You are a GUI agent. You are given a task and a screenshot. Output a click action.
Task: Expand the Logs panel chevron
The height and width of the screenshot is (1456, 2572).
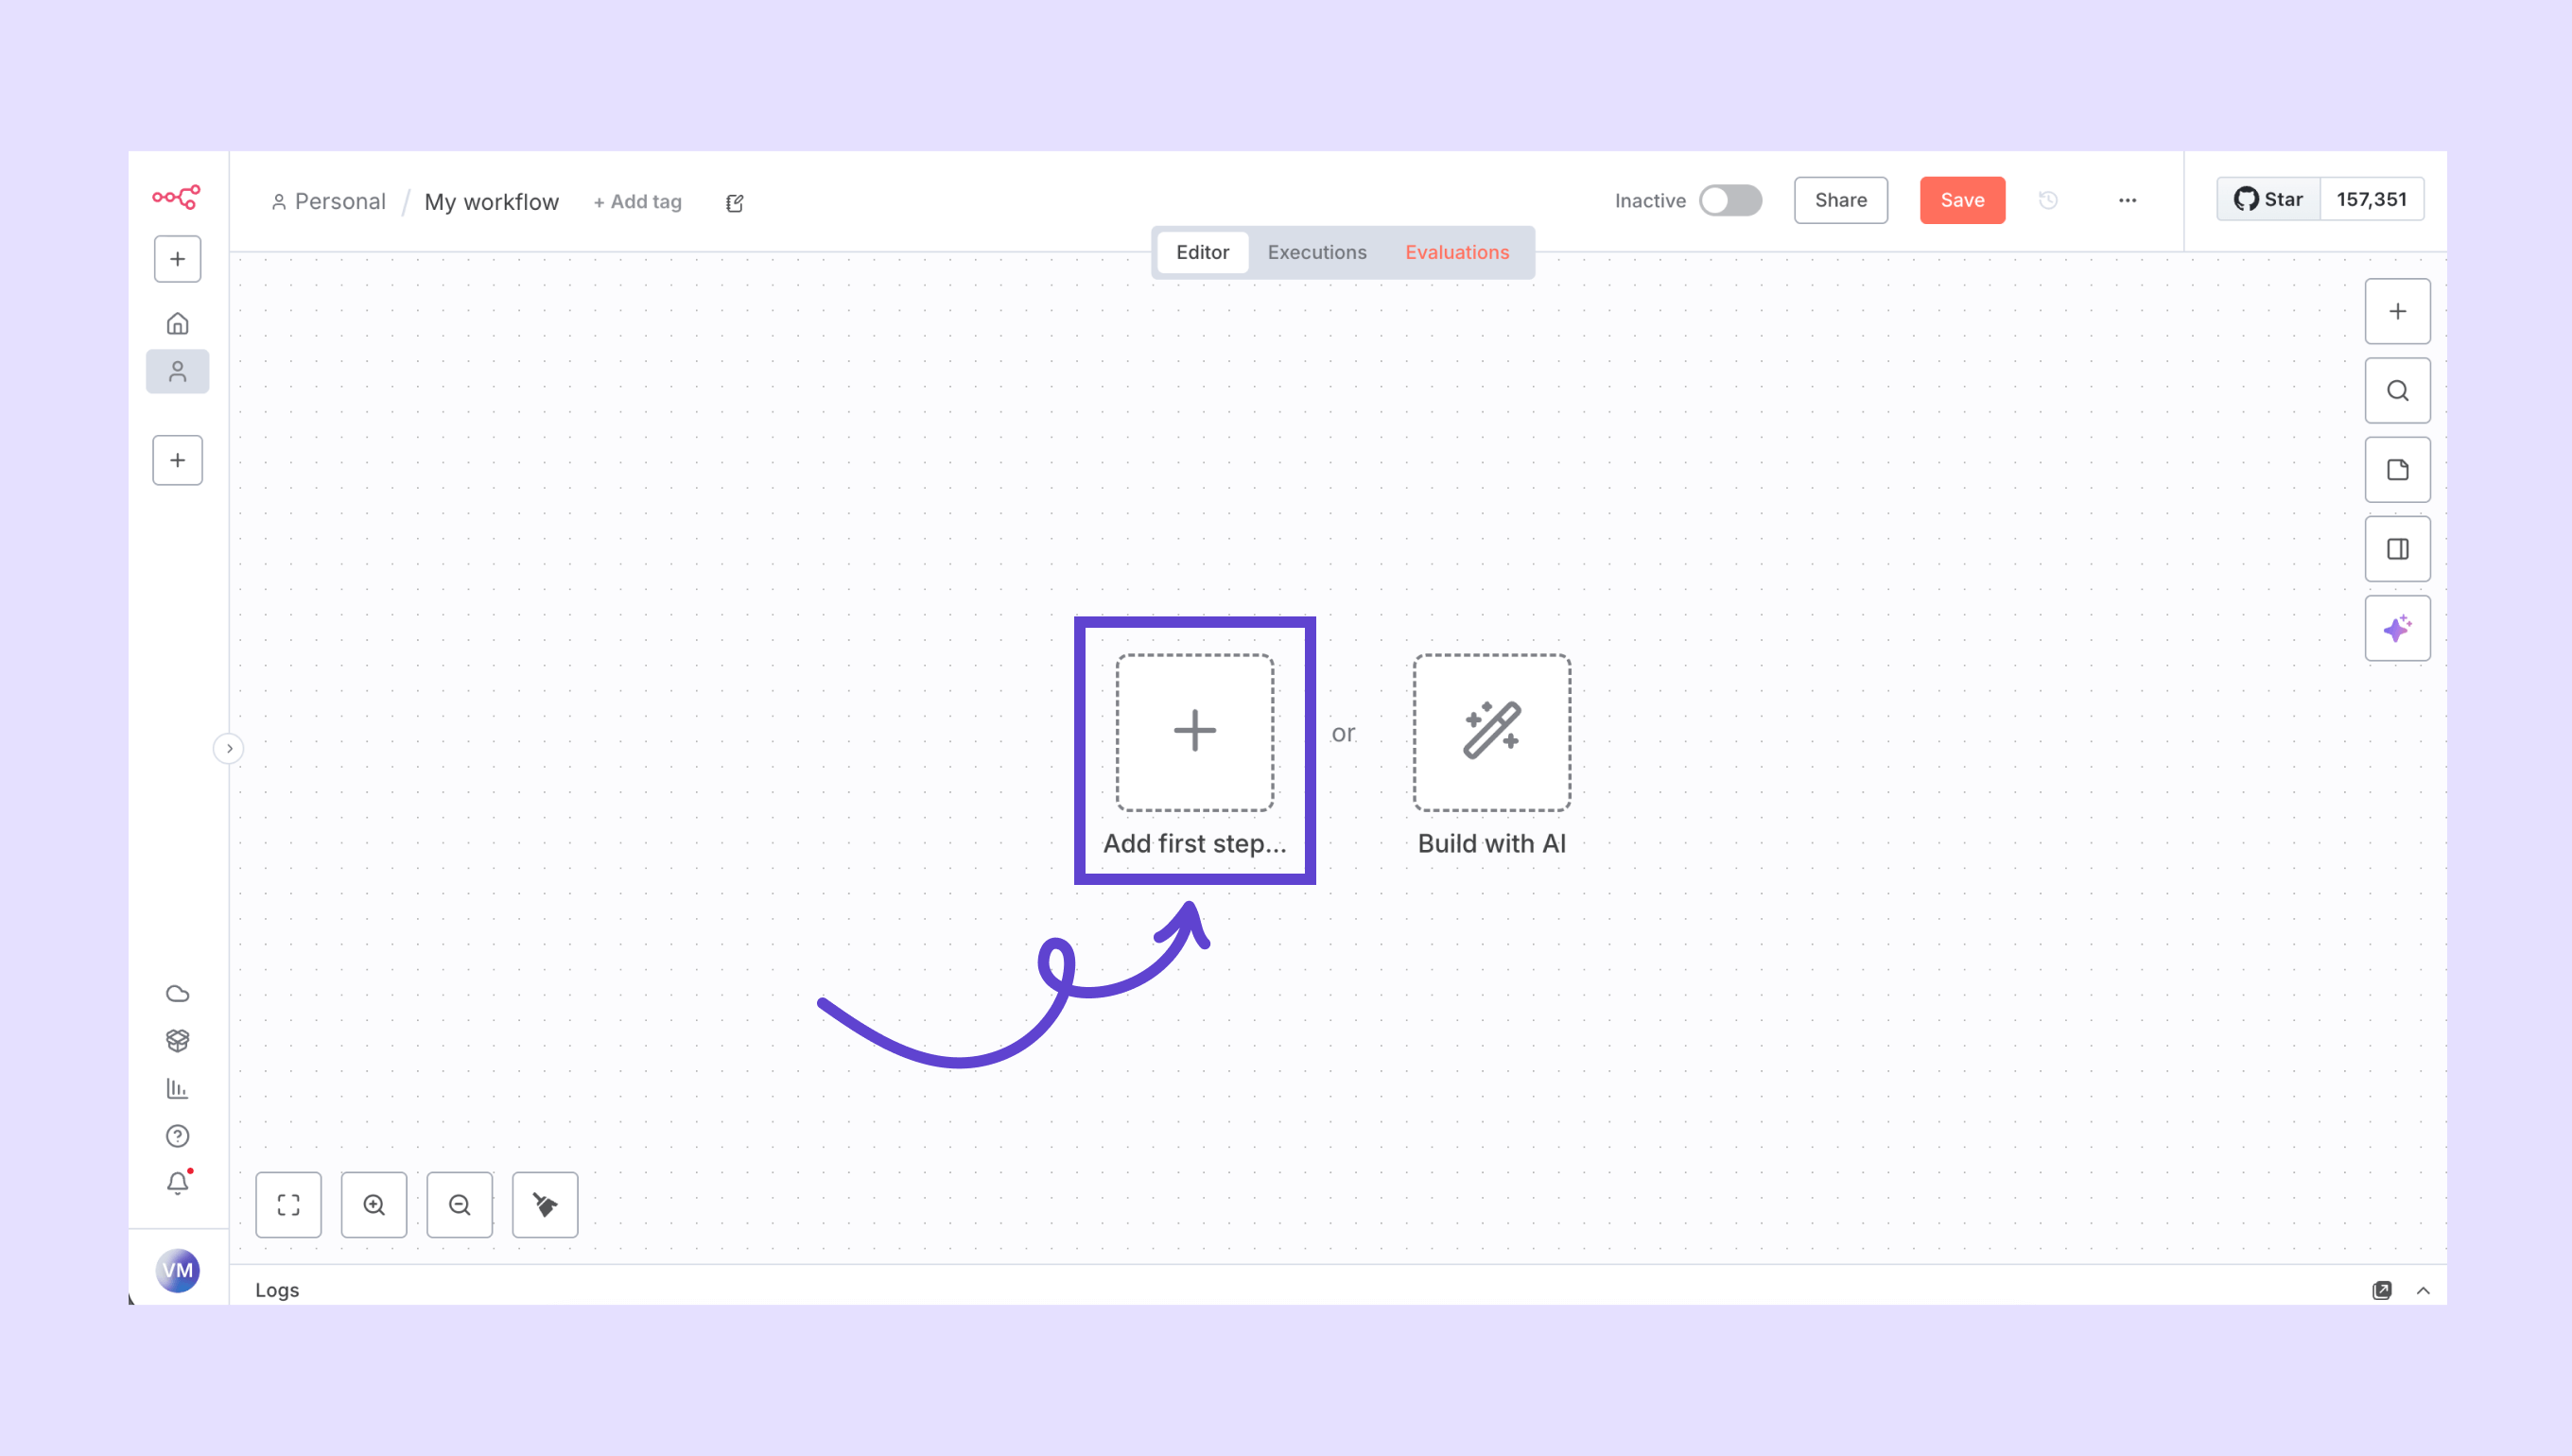[x=2422, y=1290]
